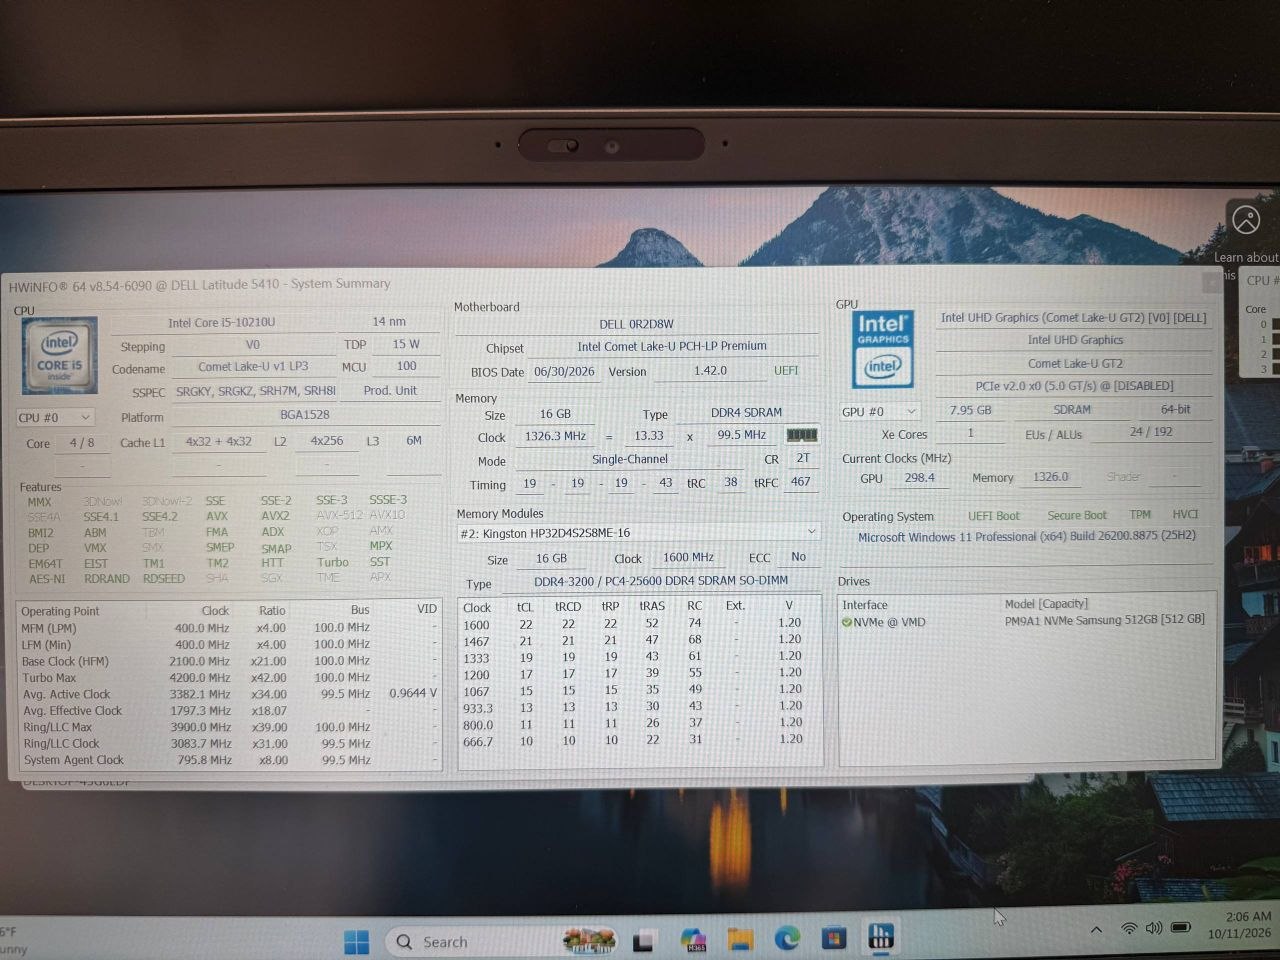Click the battery status tray icon
The width and height of the screenshot is (1280, 960).
[1181, 927]
